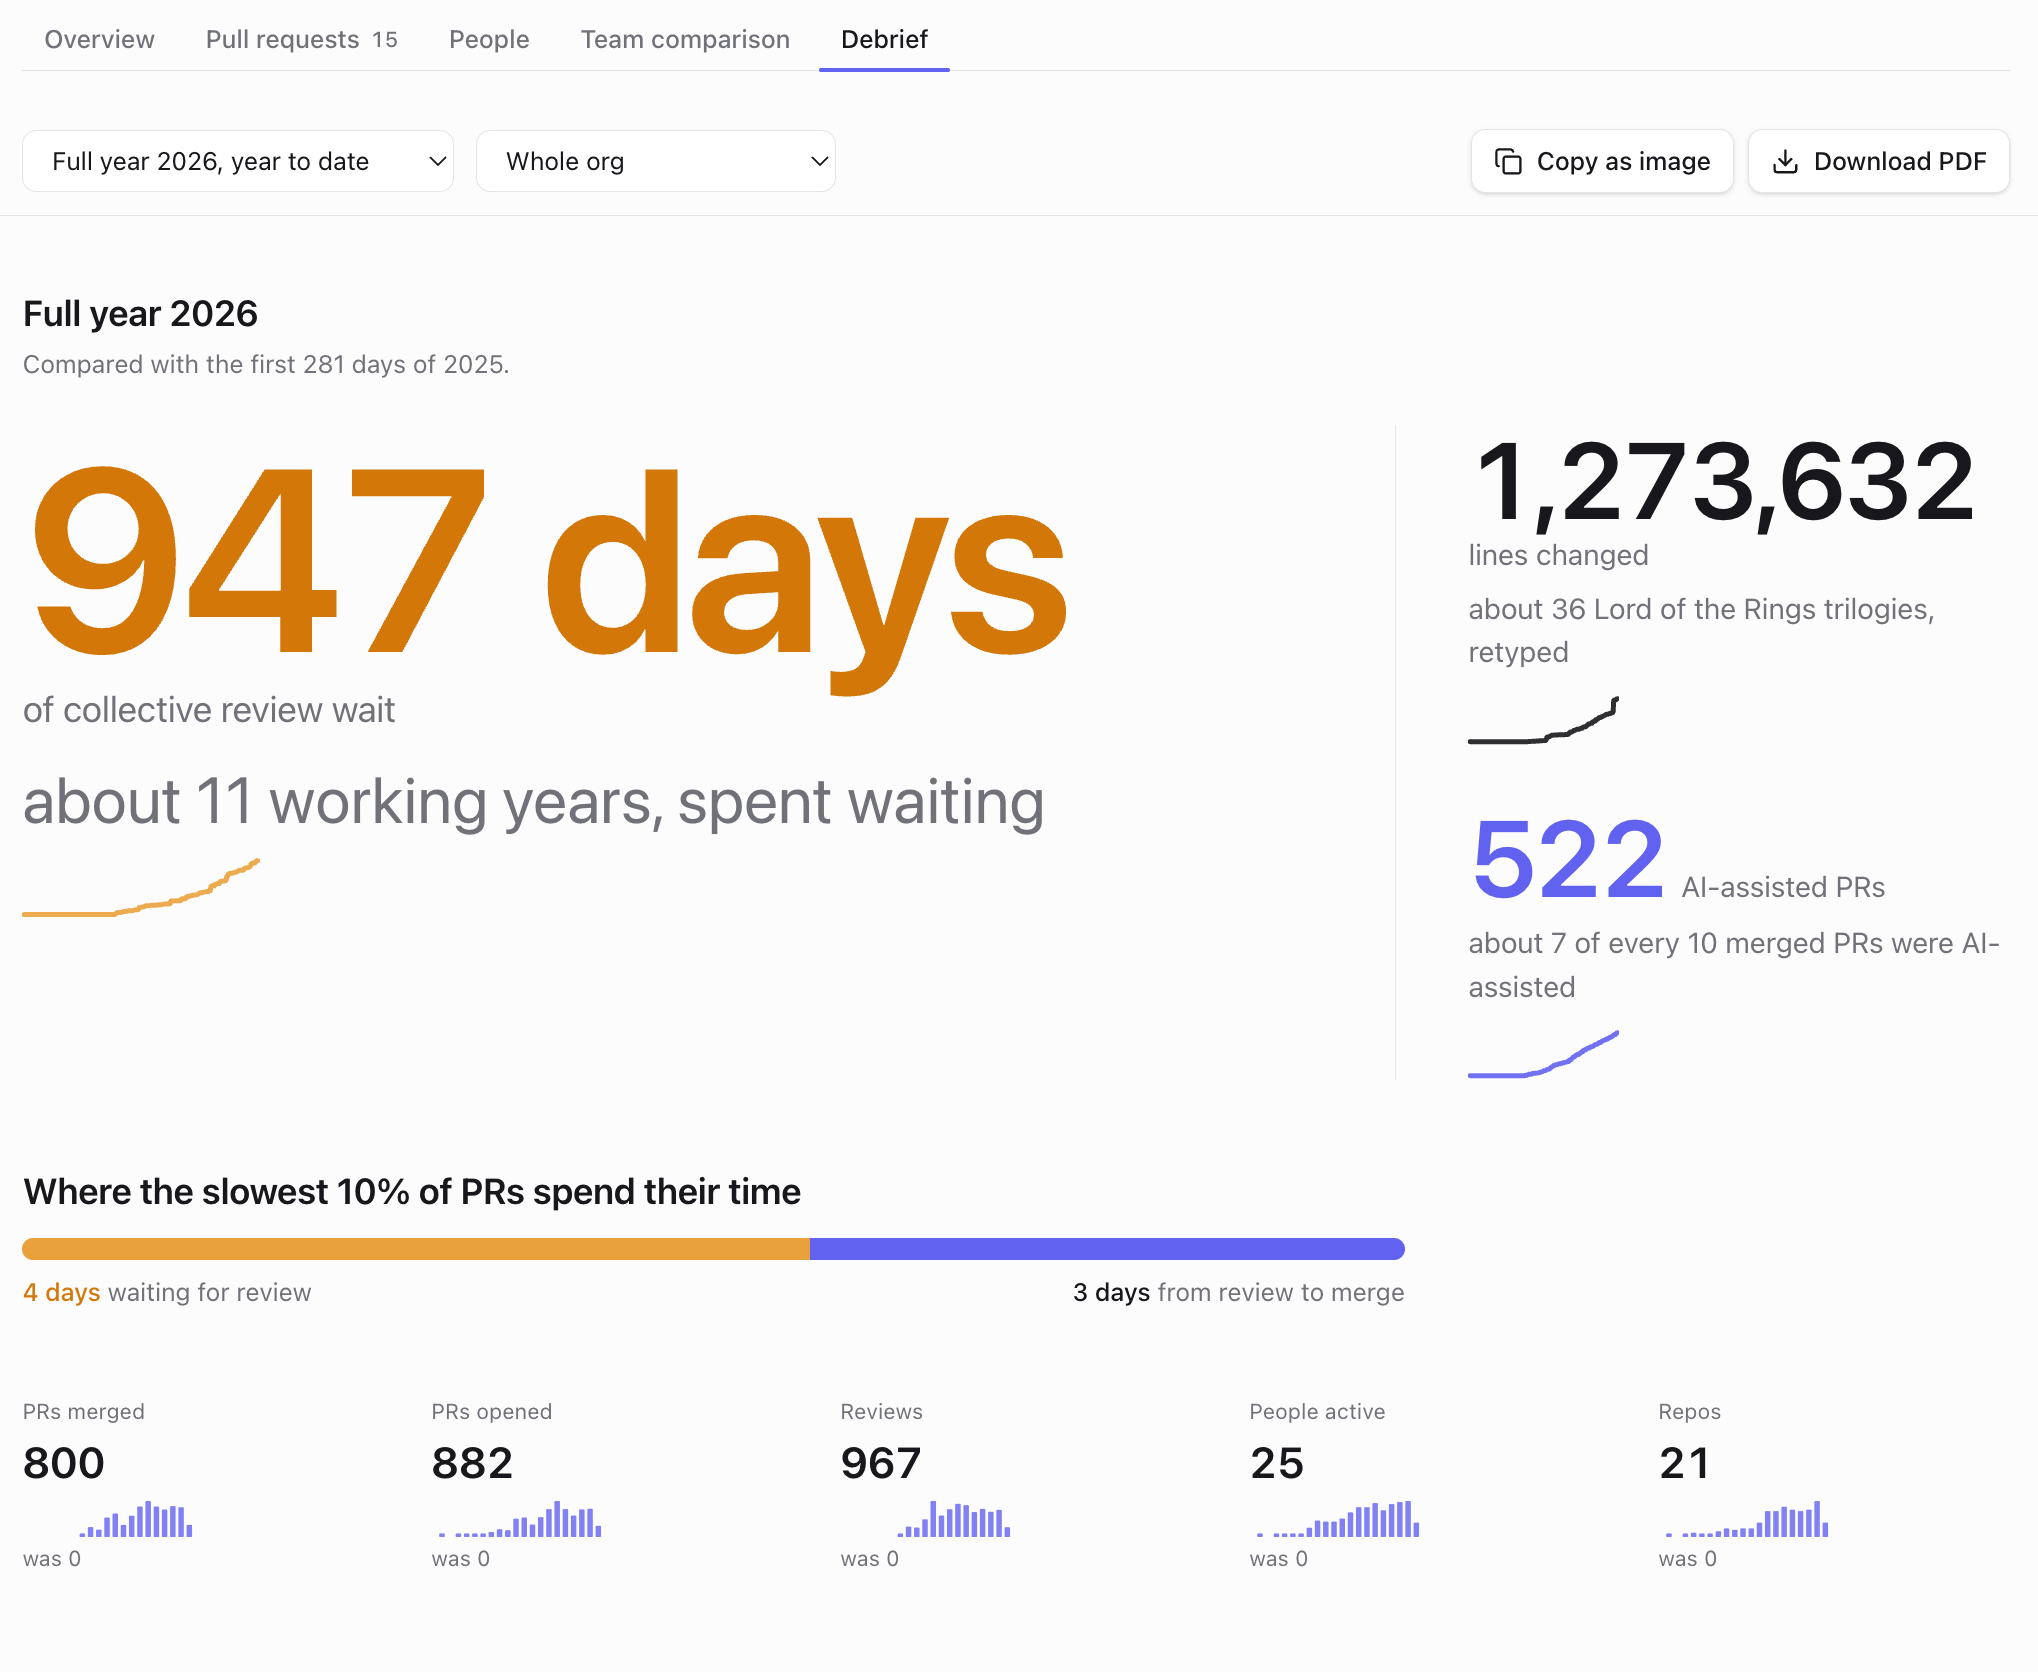Click the Copy as image button label
This screenshot has height=1672, width=2038.
coord(1623,161)
